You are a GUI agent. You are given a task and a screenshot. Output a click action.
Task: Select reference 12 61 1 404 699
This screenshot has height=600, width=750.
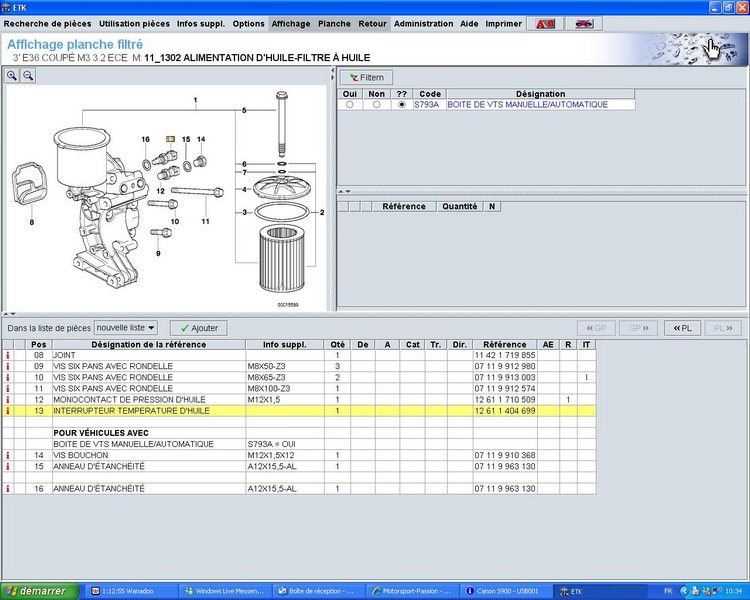(505, 411)
